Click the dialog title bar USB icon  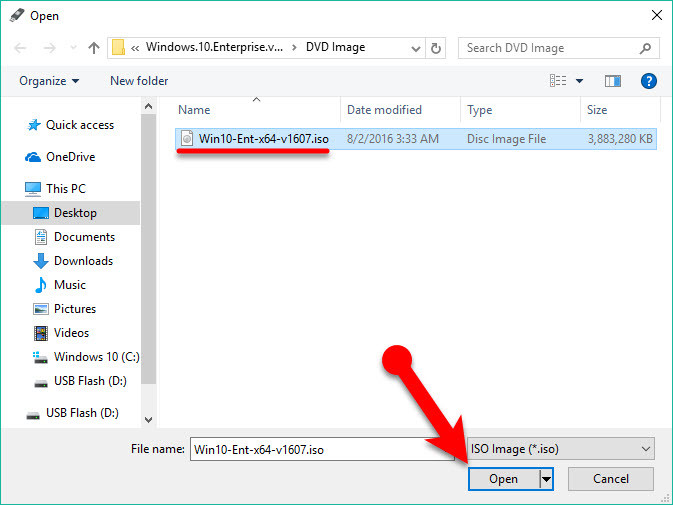click(17, 15)
